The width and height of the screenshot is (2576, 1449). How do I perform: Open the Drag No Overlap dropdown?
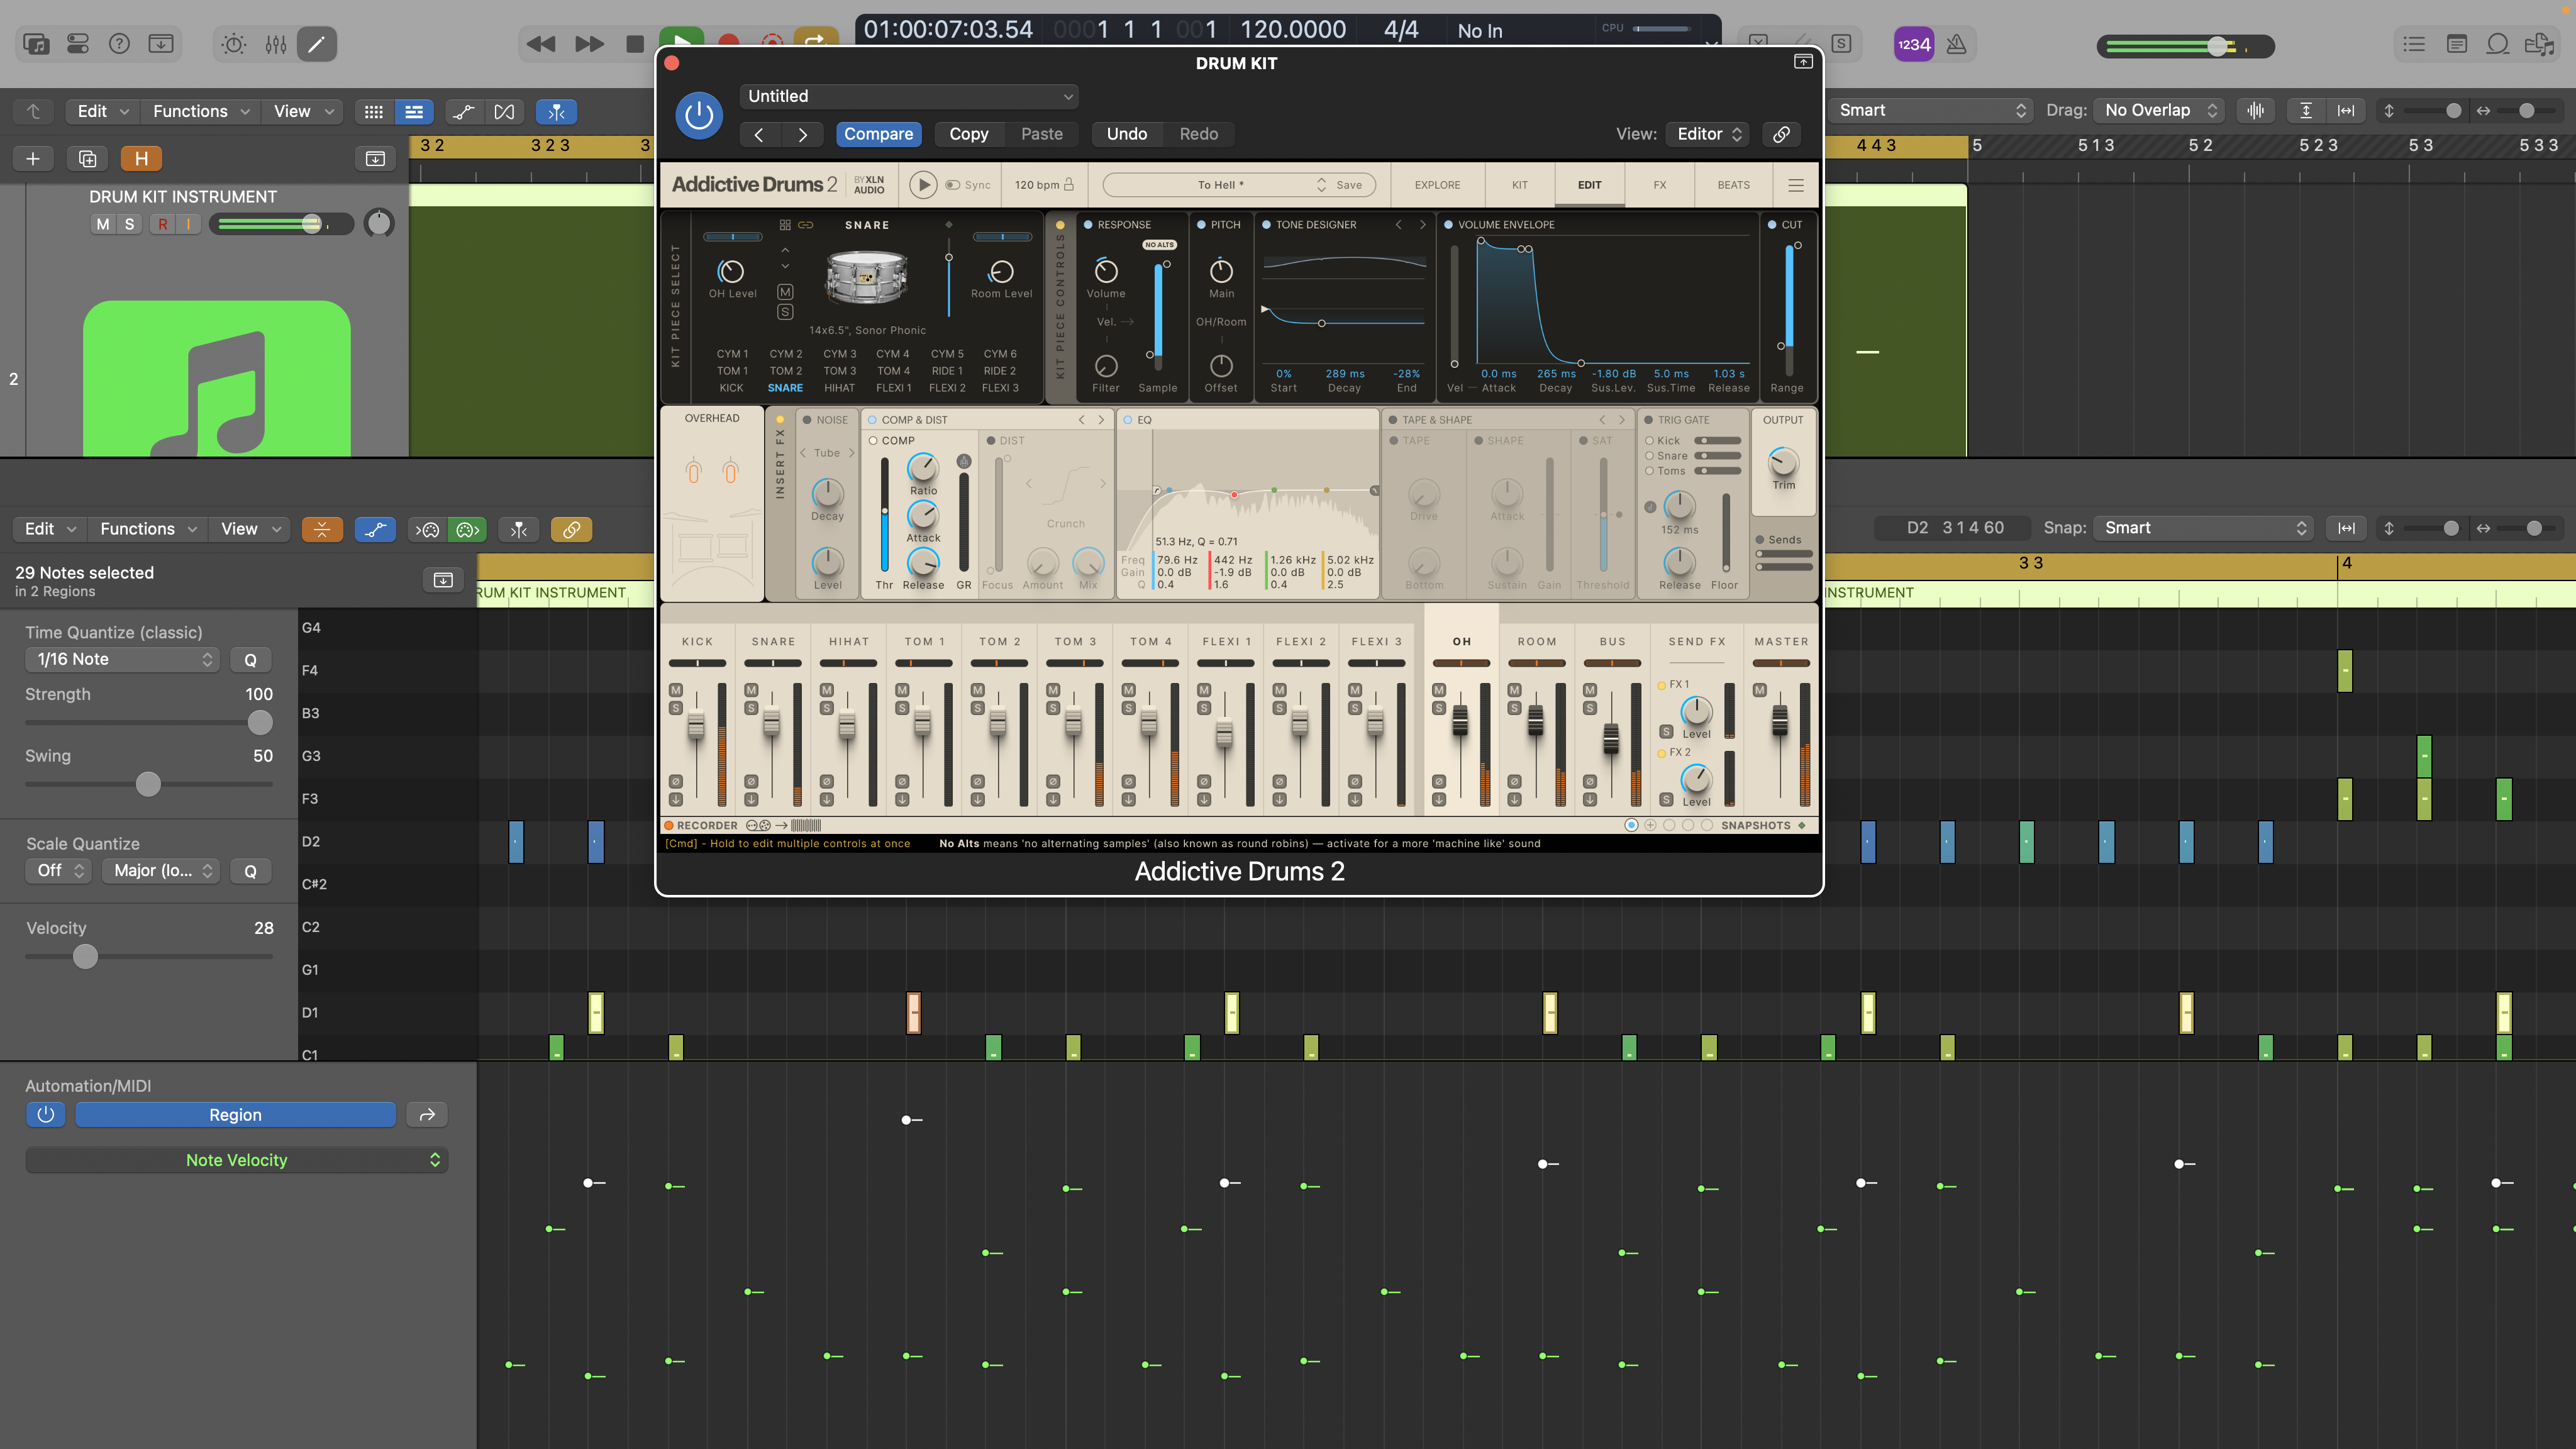click(2160, 110)
